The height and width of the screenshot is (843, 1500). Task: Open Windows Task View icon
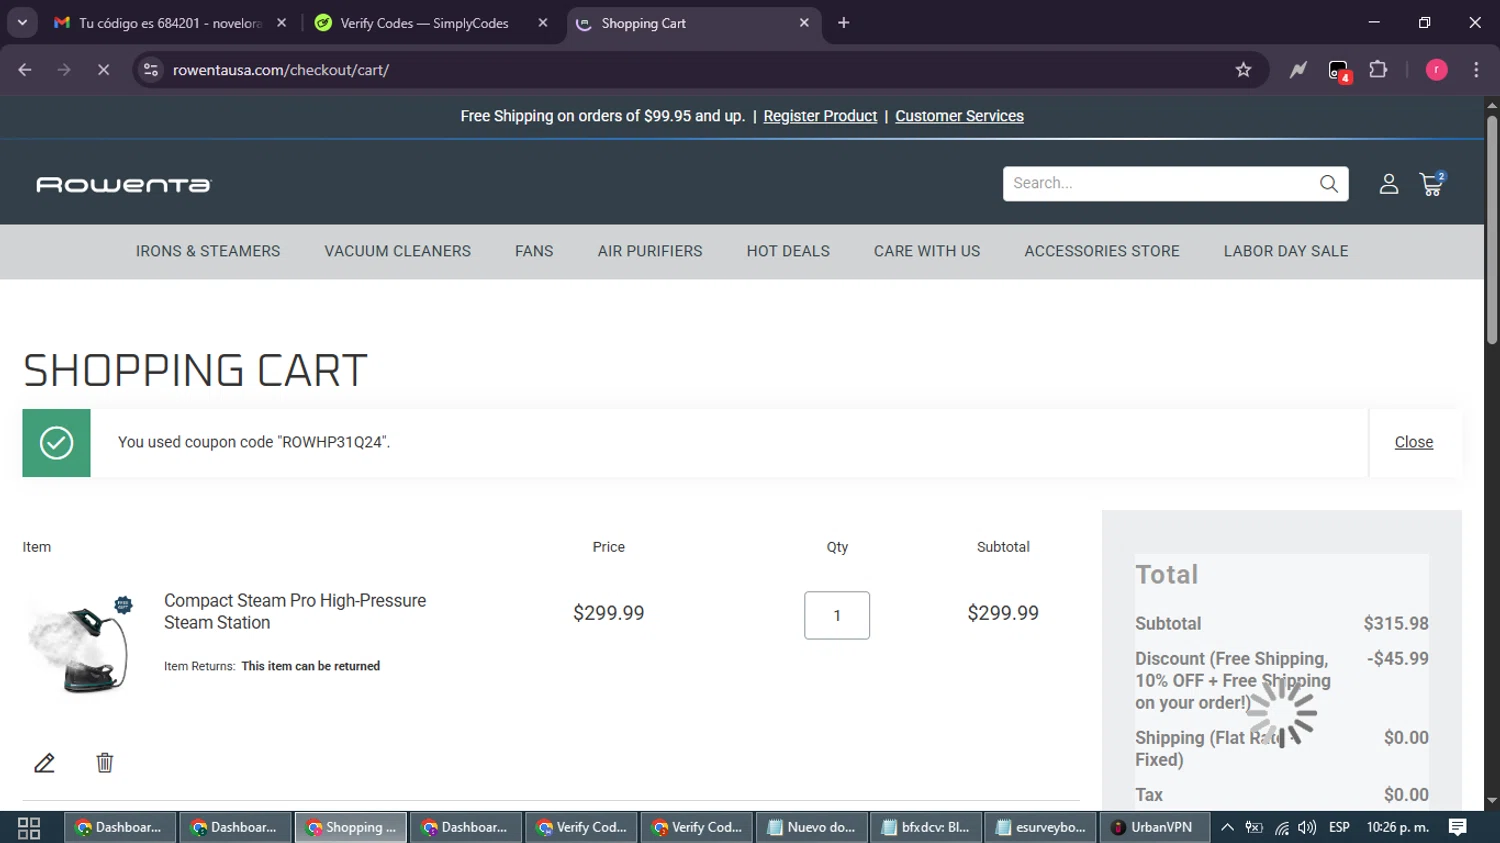(x=29, y=828)
